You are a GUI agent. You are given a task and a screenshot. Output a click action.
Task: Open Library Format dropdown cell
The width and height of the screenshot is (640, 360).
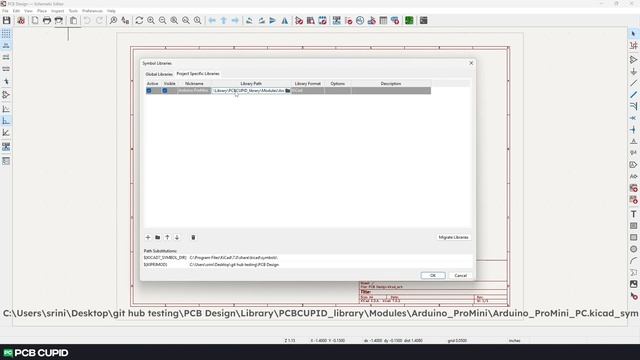308,91
